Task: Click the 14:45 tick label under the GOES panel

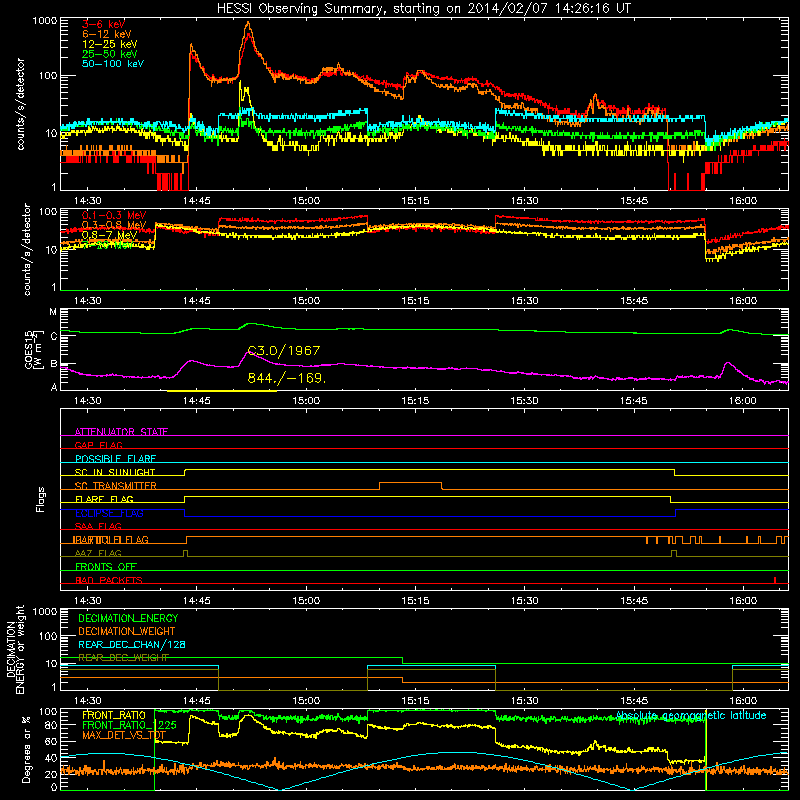Action: 196,401
